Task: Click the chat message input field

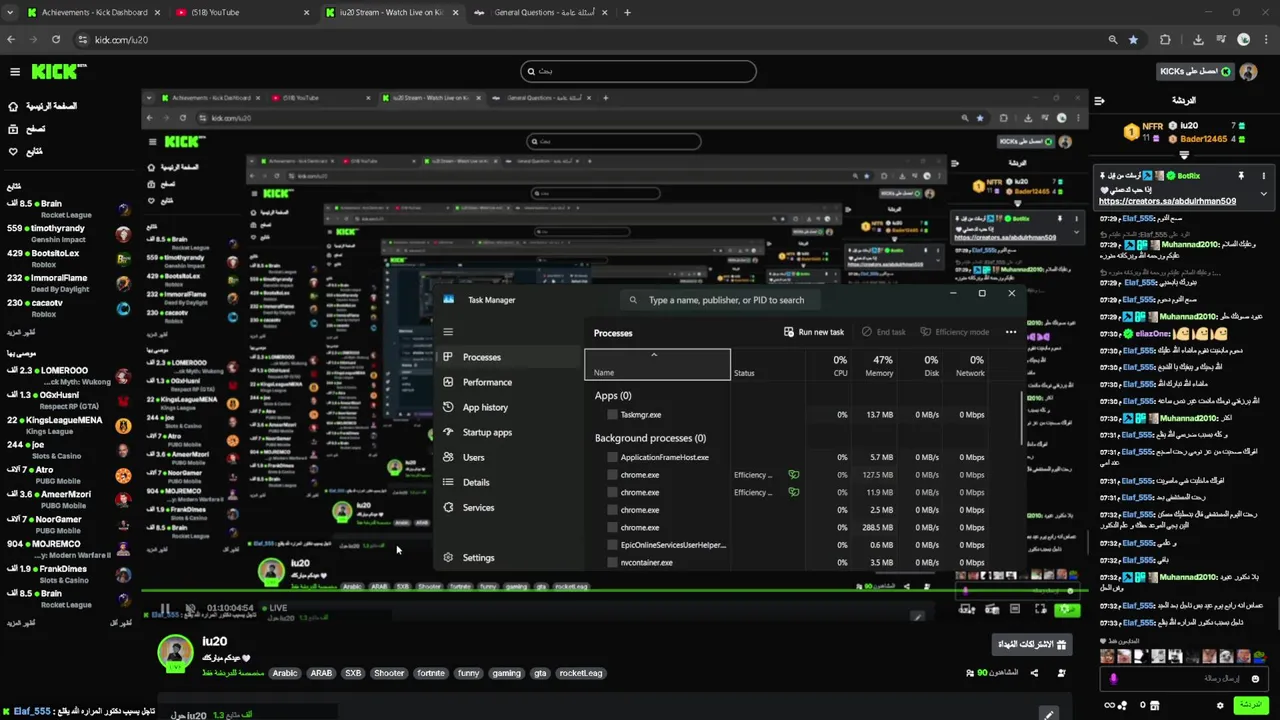Action: tap(1185, 679)
